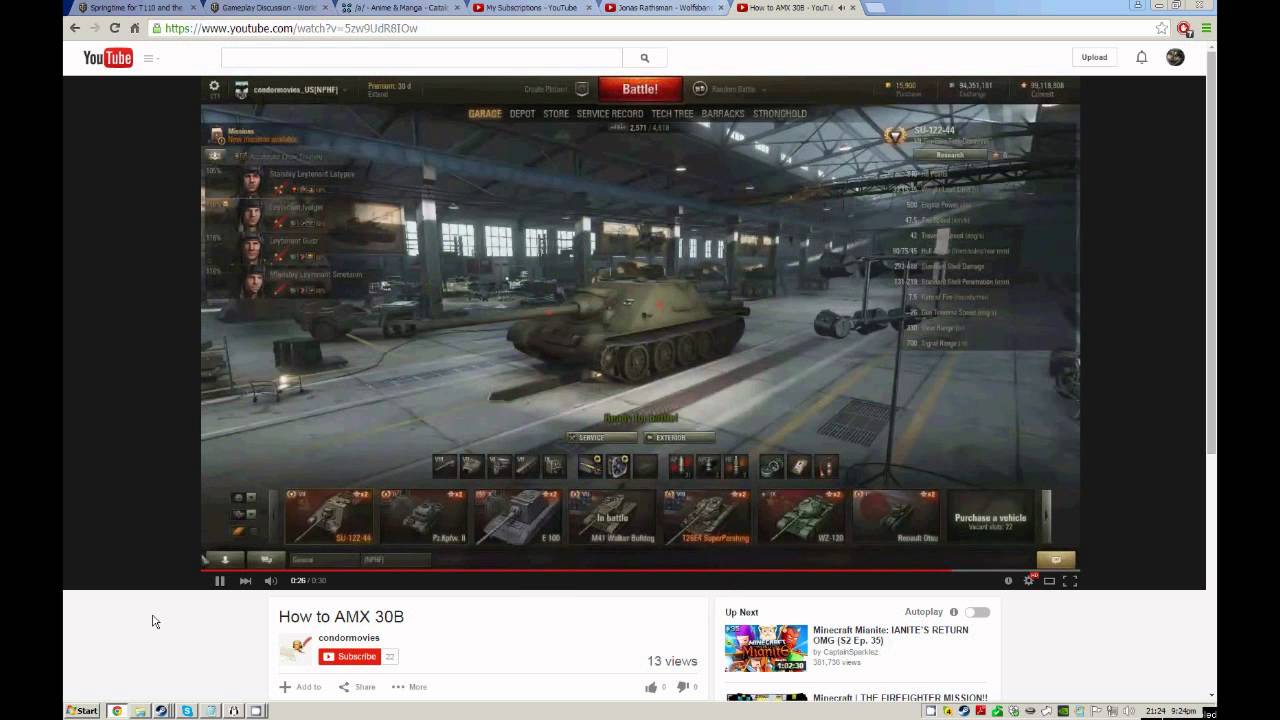Click the address bar URL
Image resolution: width=1280 pixels, height=720 pixels.
click(292, 28)
